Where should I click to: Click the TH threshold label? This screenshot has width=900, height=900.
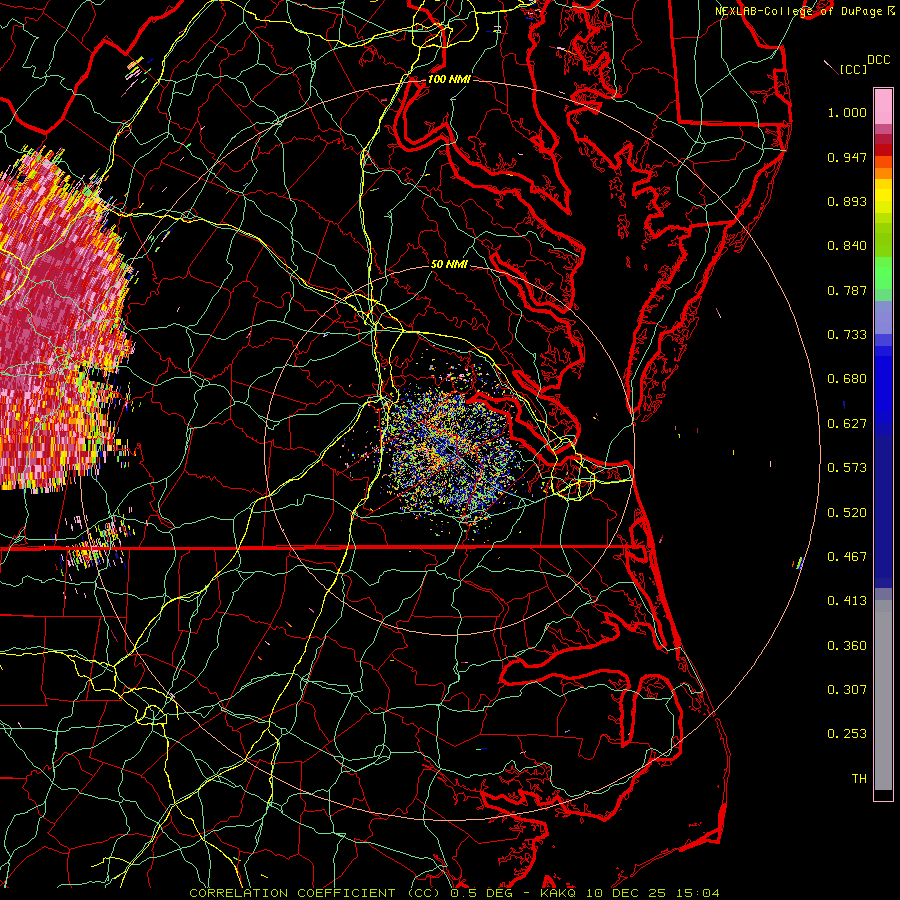859,779
